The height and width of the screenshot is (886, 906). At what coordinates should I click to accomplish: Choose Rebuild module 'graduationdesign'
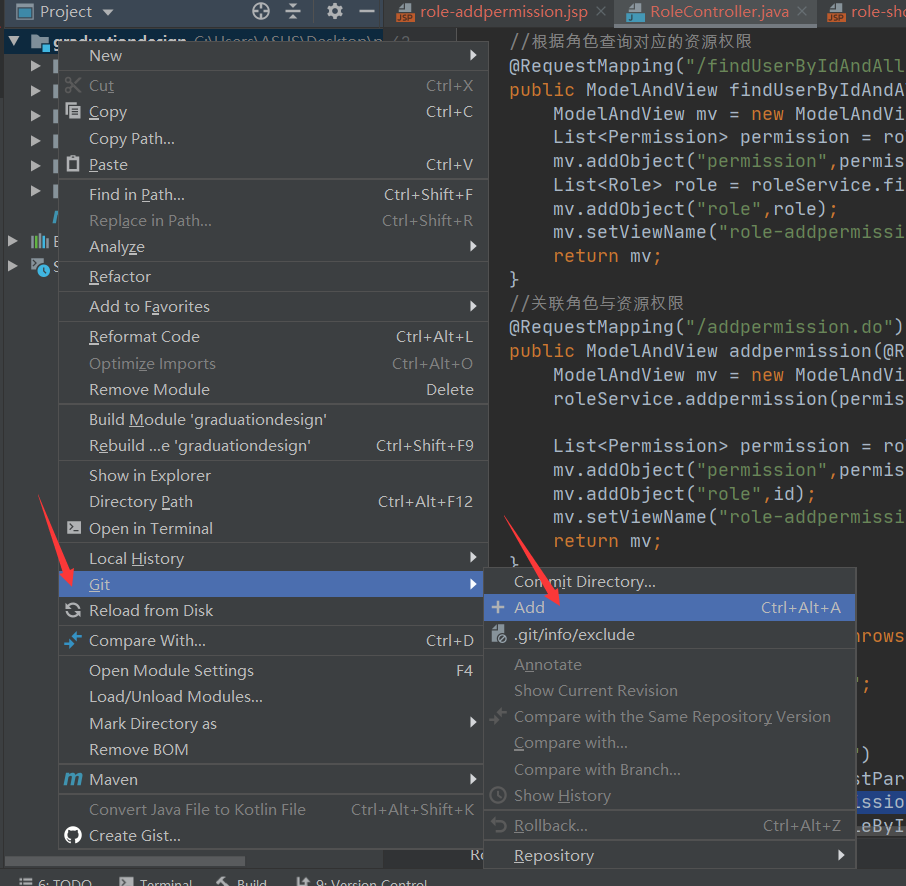pyautogui.click(x=273, y=446)
